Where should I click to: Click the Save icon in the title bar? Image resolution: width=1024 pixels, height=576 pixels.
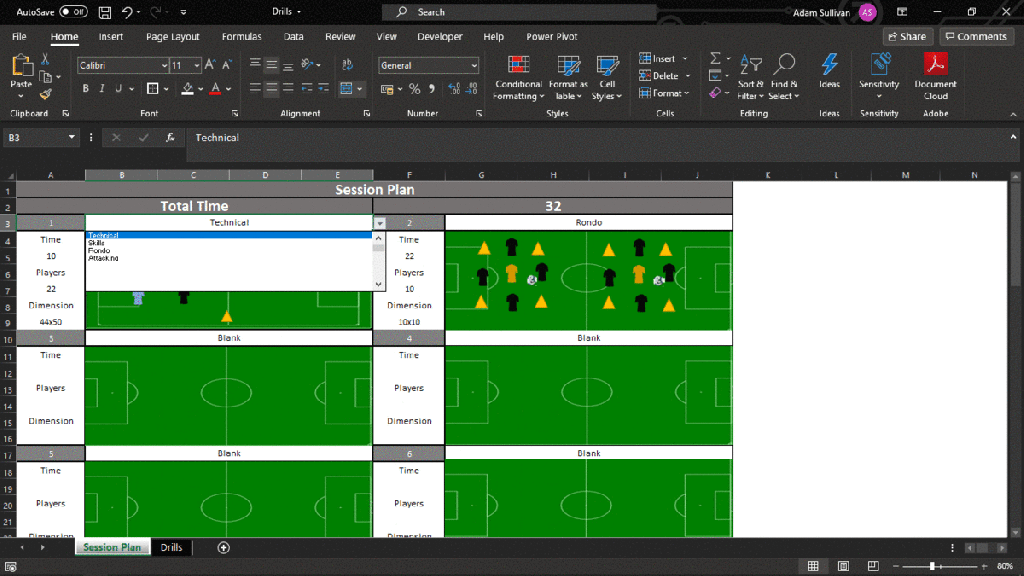[x=106, y=12]
